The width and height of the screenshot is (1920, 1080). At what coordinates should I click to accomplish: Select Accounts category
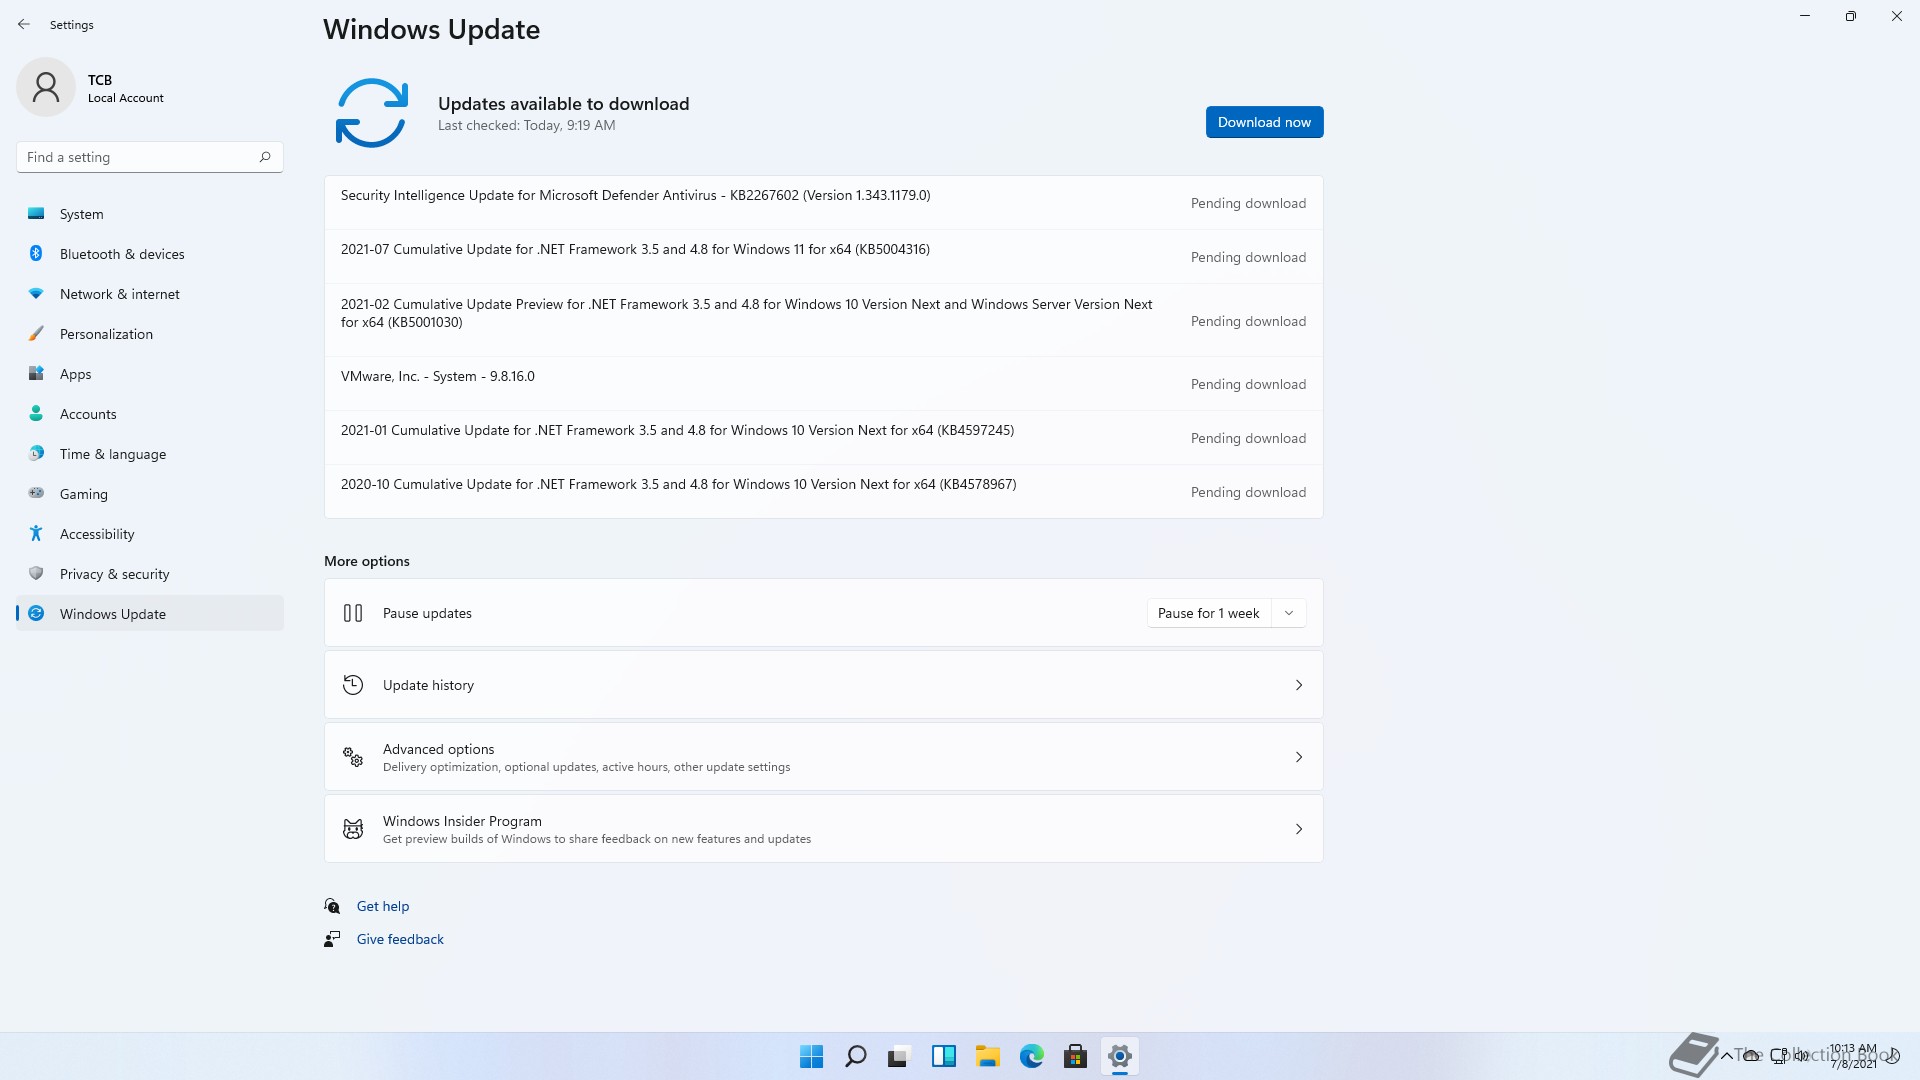point(150,414)
